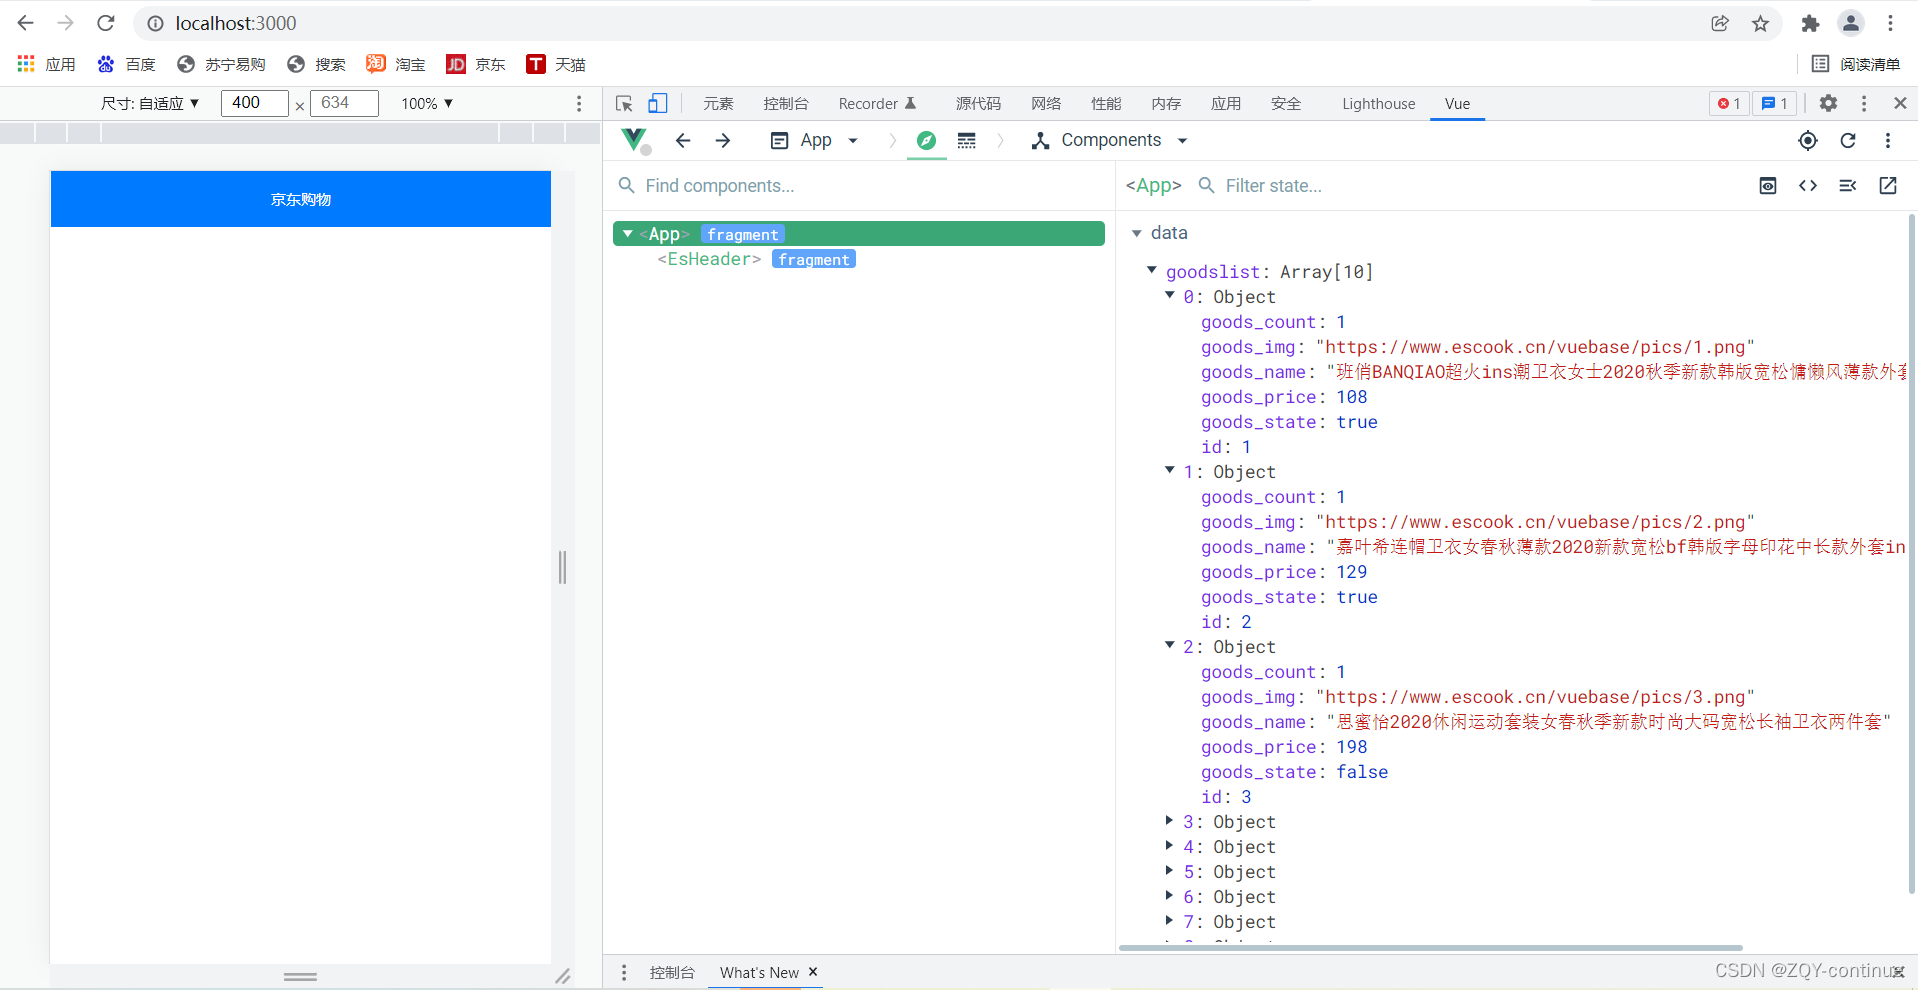Share this page icon in address bar
This screenshot has height=990, width=1918.
(1720, 23)
